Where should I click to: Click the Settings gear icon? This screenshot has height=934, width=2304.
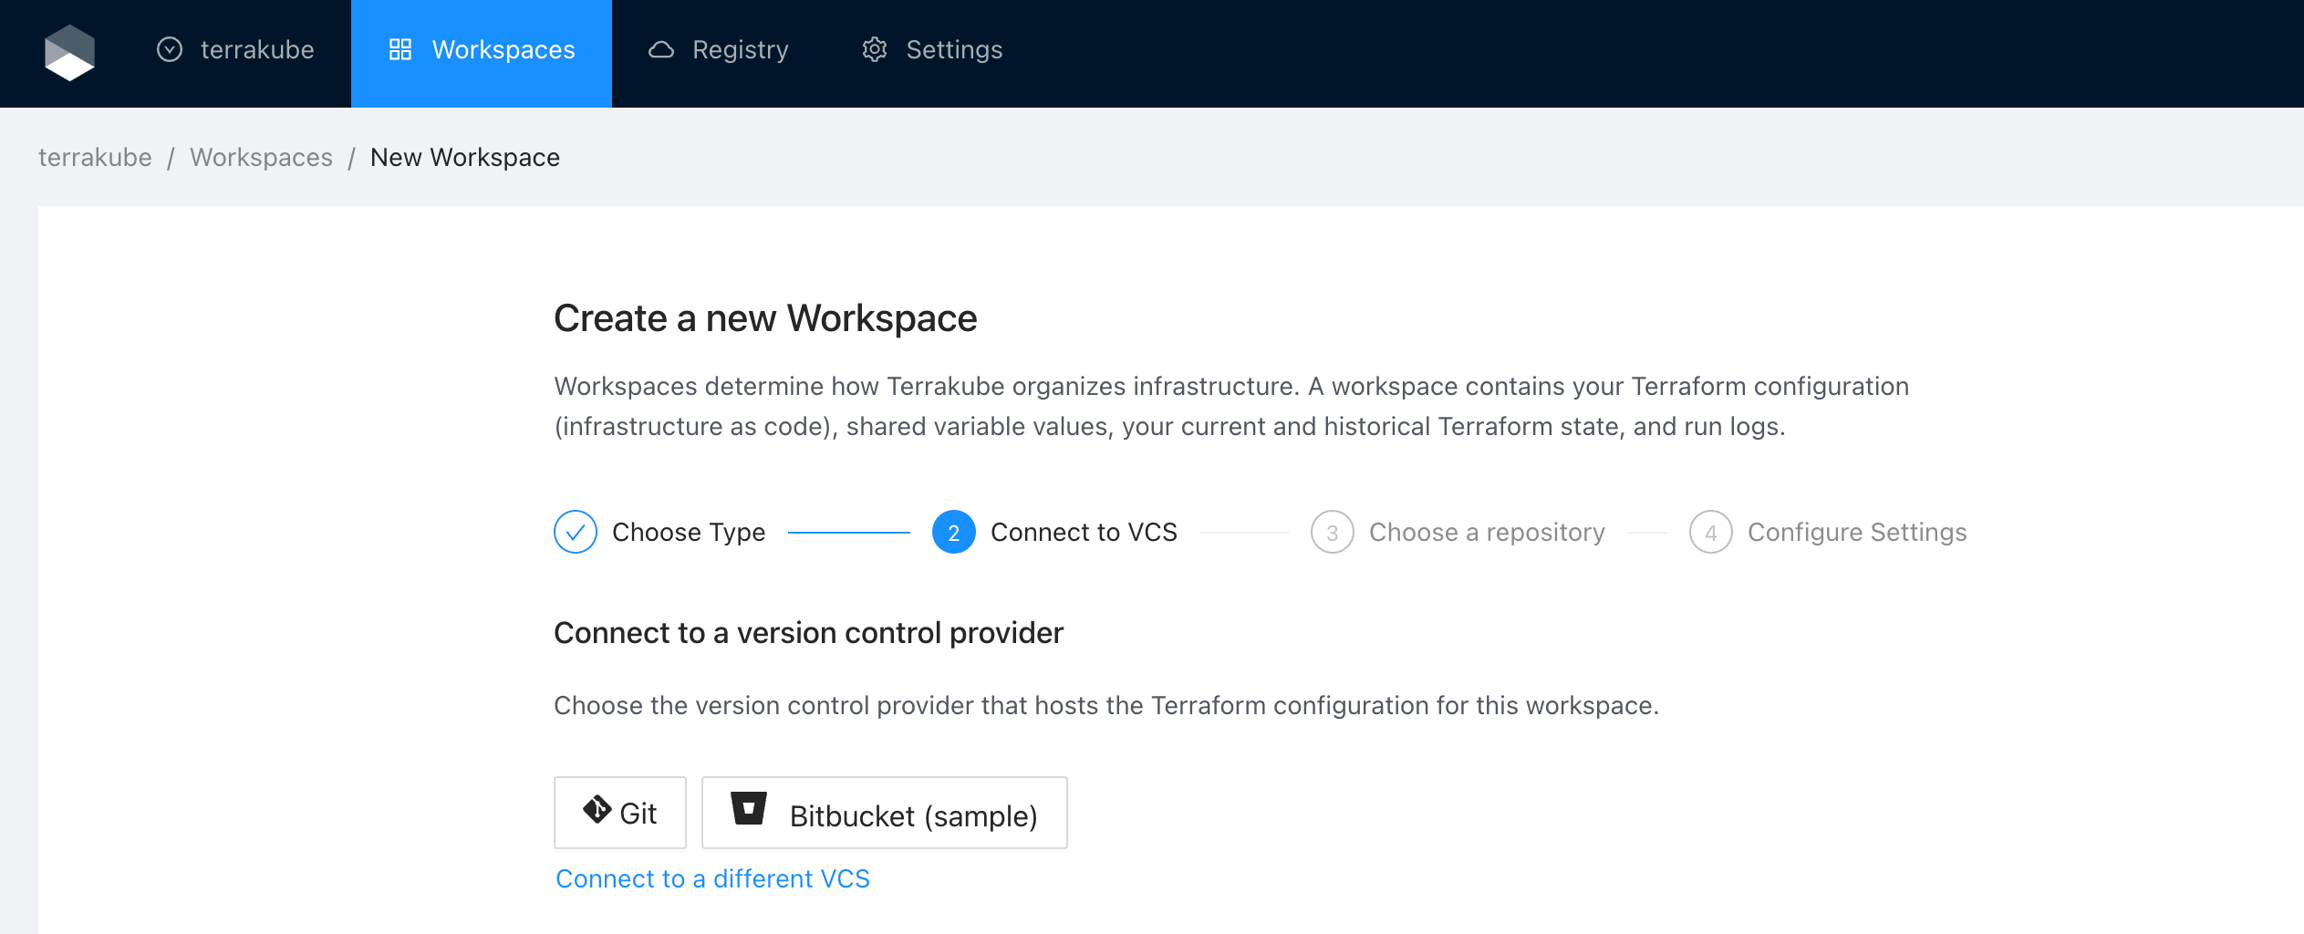[x=875, y=50]
